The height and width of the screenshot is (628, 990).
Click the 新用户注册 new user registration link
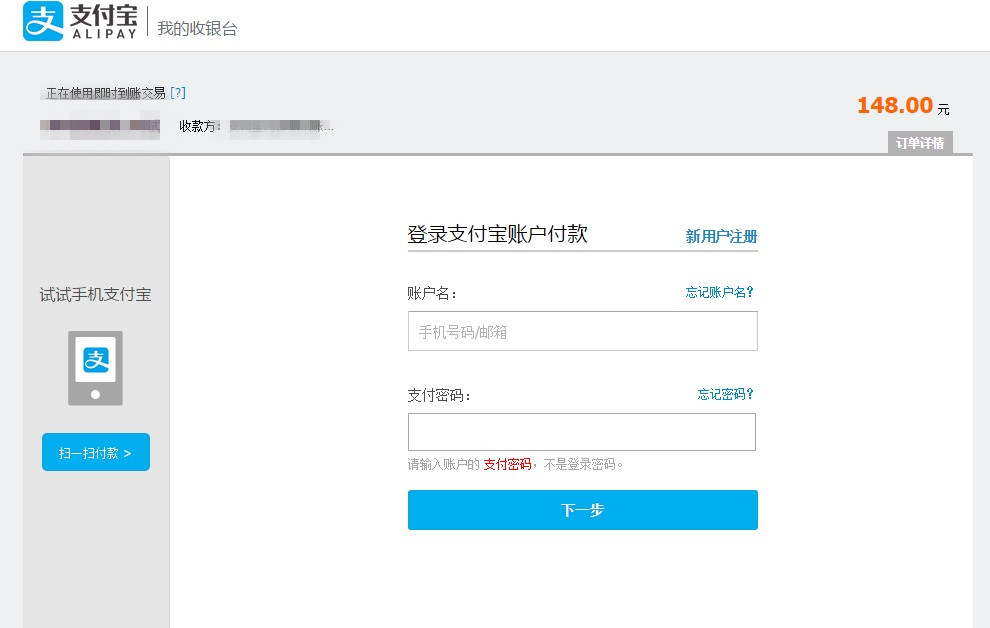[721, 237]
